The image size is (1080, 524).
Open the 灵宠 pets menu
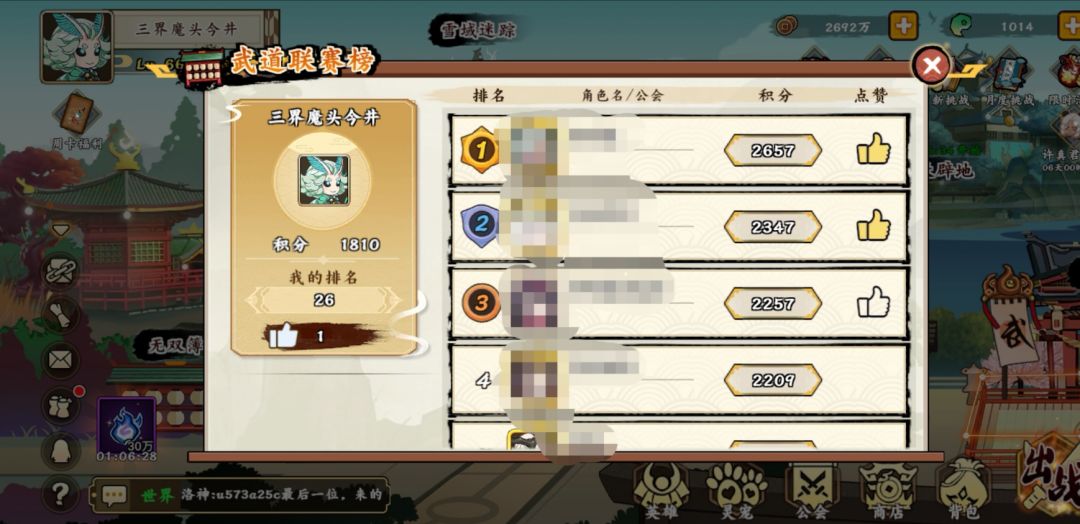[x=736, y=490]
